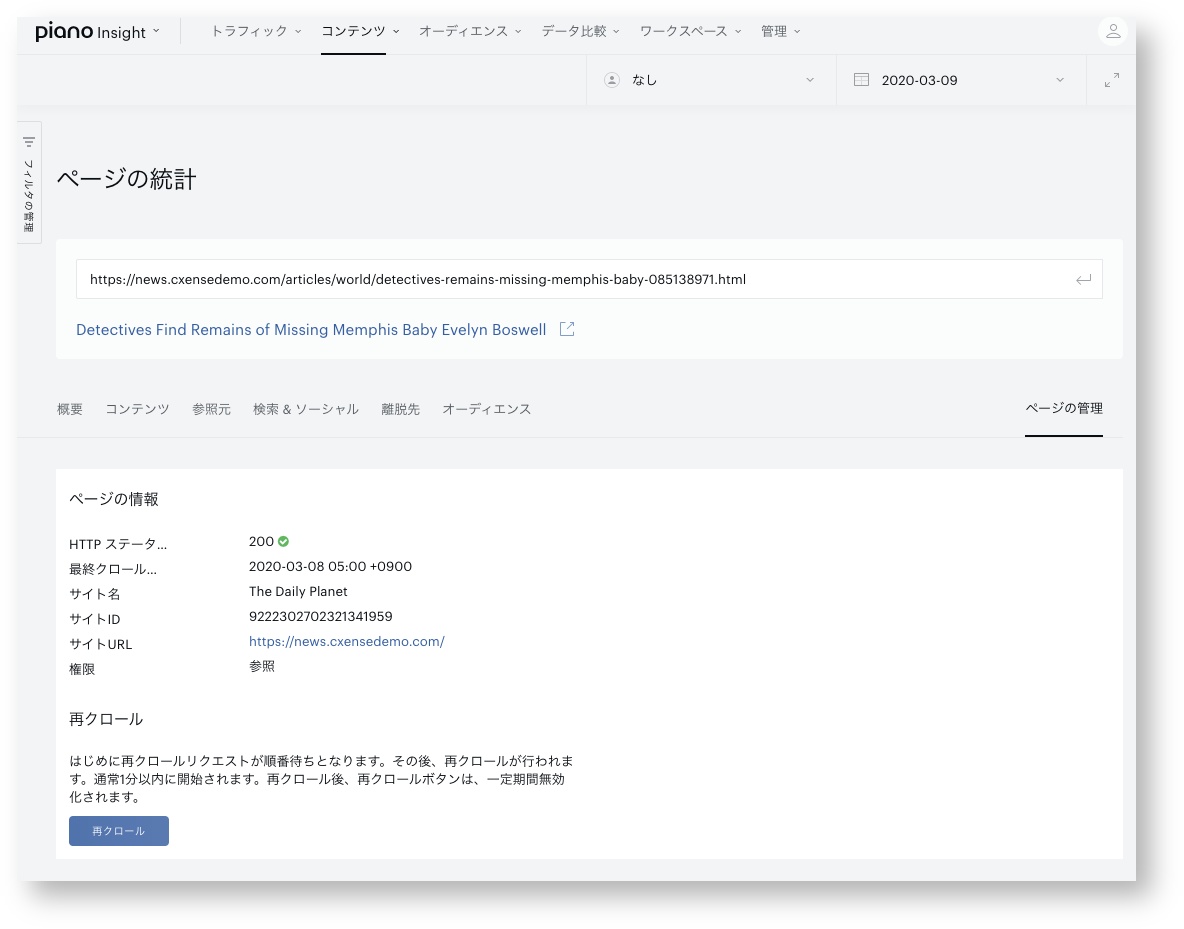Click the 権限 label
Image resolution: width=1184 pixels, height=929 pixels.
pyautogui.click(x=82, y=668)
